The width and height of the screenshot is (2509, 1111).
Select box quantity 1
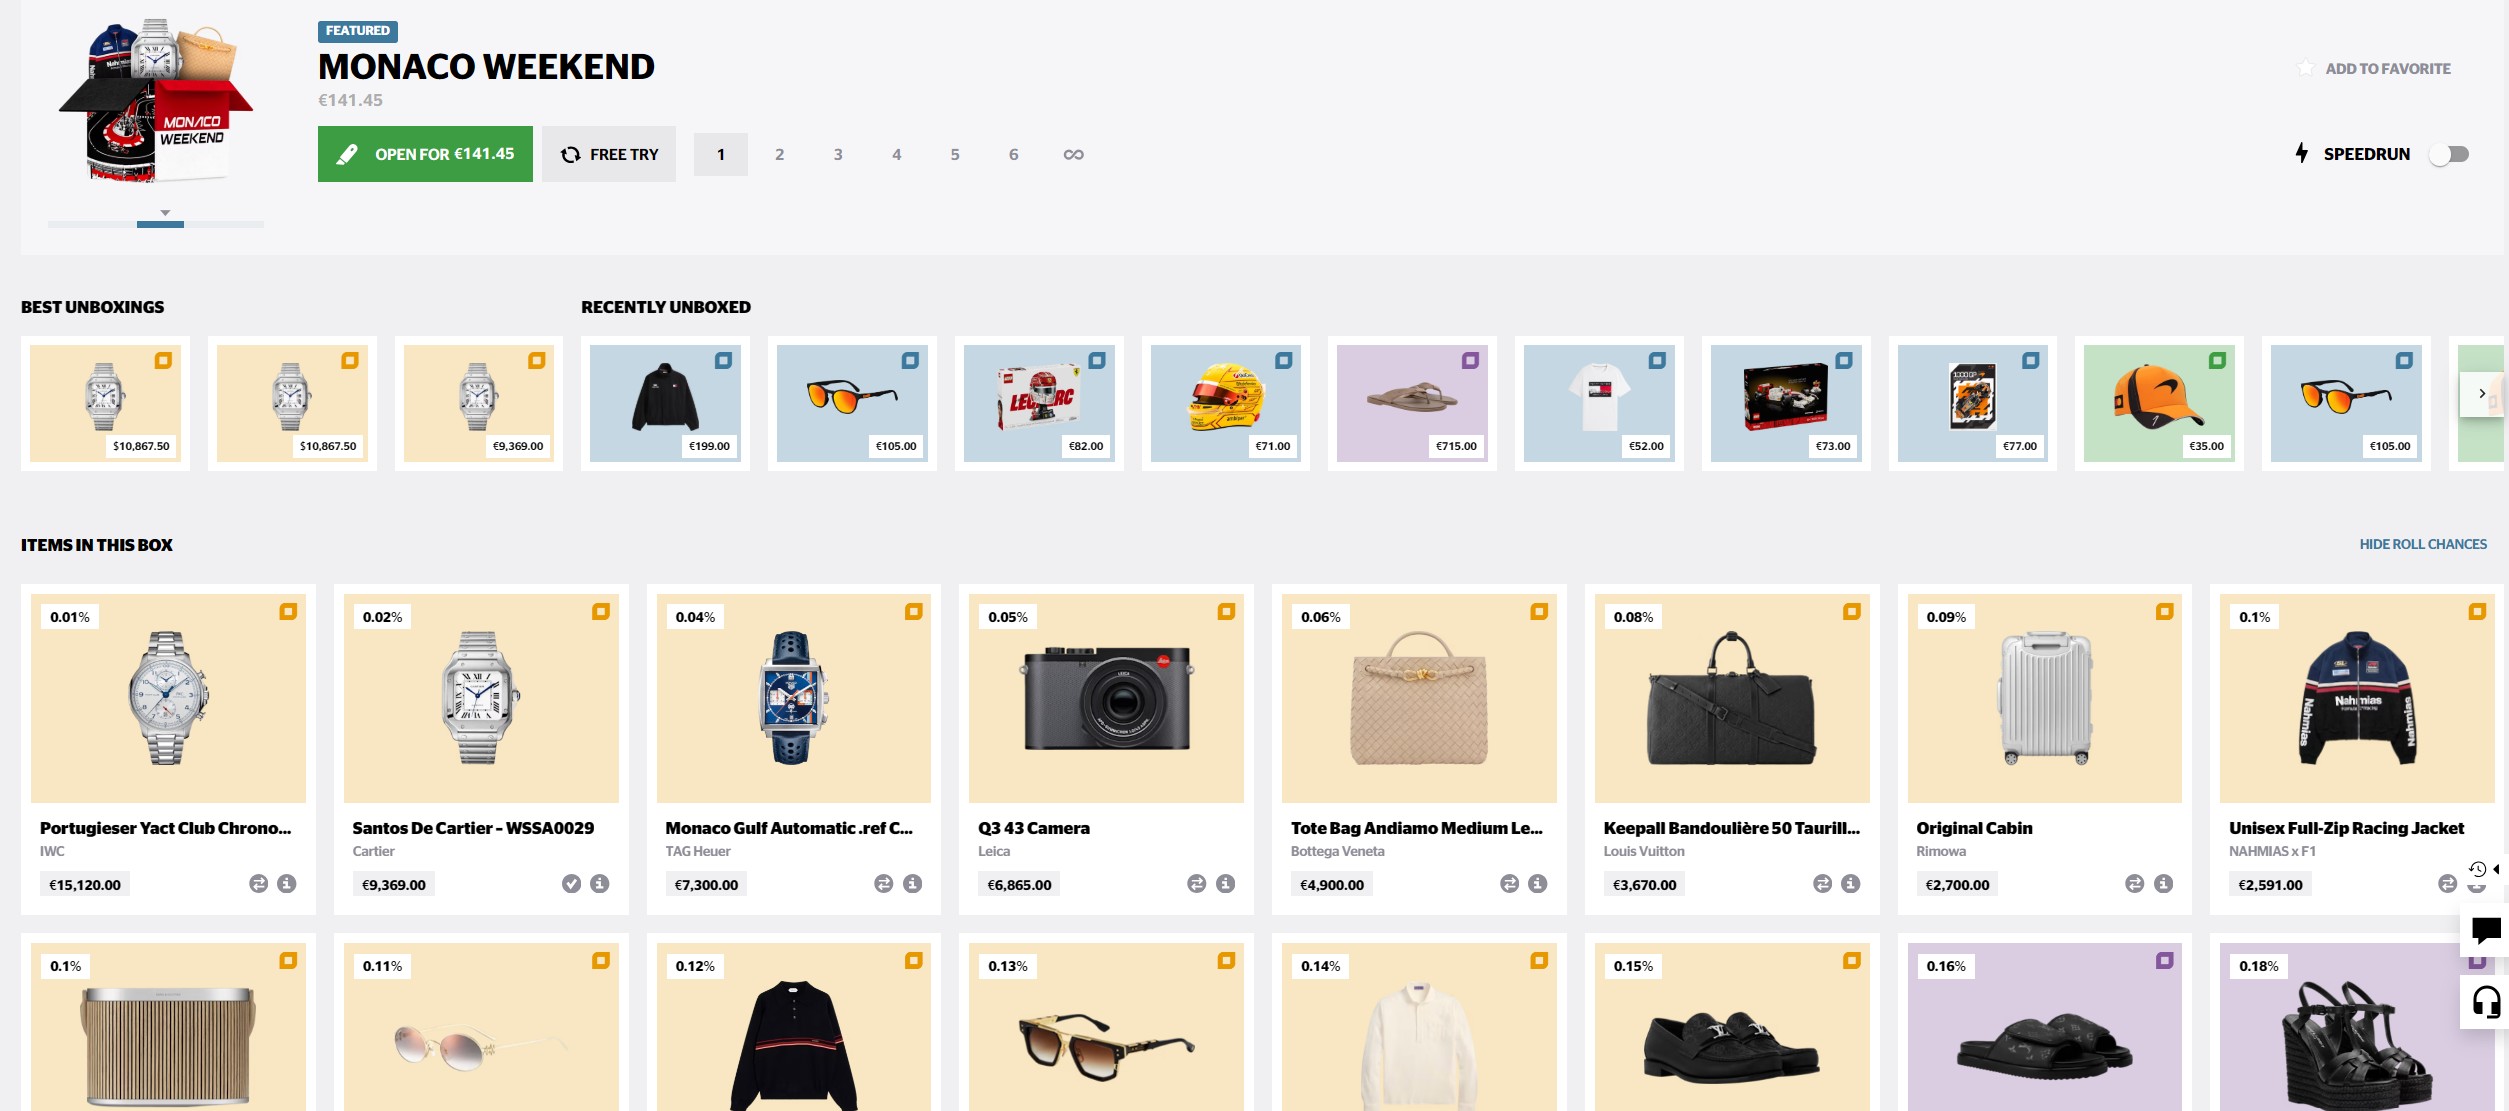[x=721, y=154]
